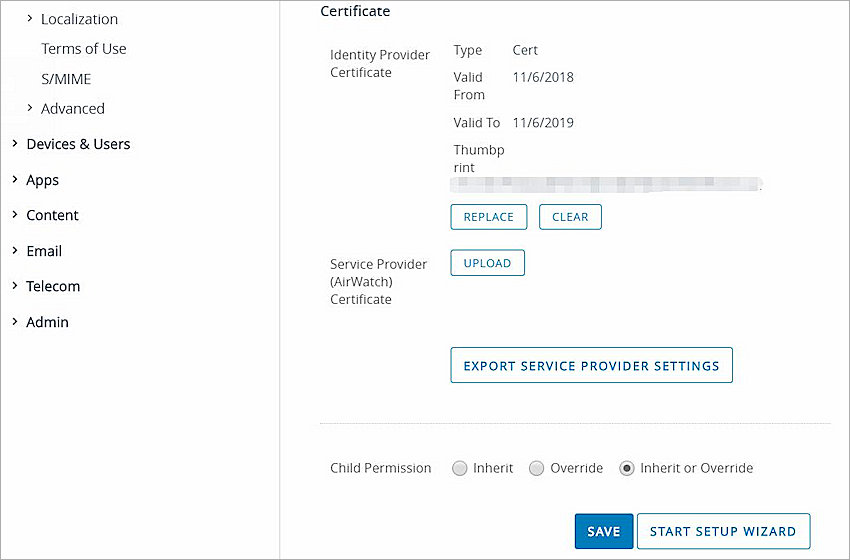The height and width of the screenshot is (560, 850).
Task: Expand the Content section chevron
Action: click(15, 215)
